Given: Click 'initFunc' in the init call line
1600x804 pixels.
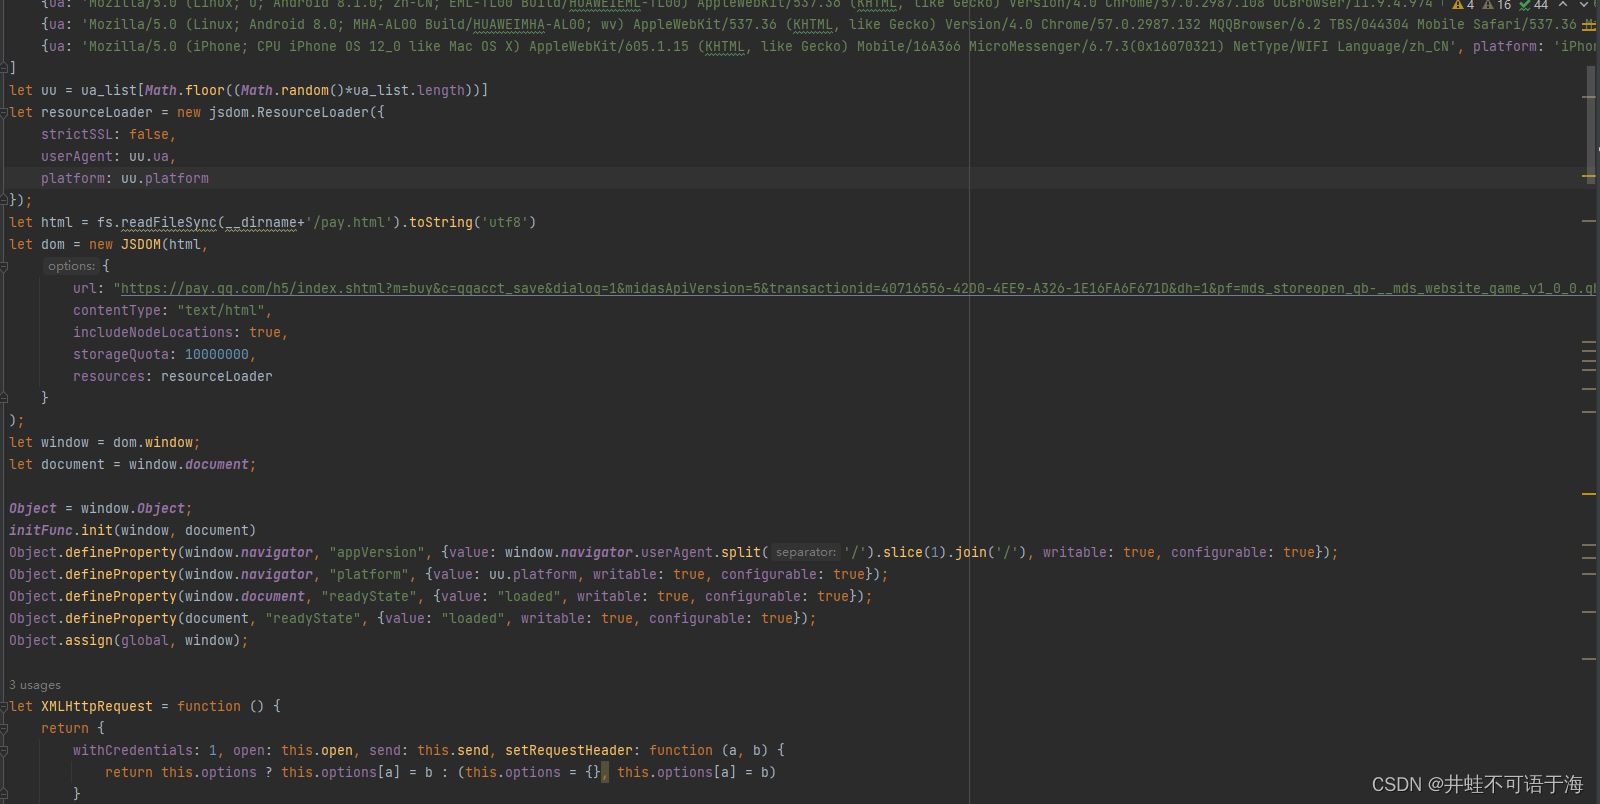Looking at the screenshot, I should pos(41,530).
